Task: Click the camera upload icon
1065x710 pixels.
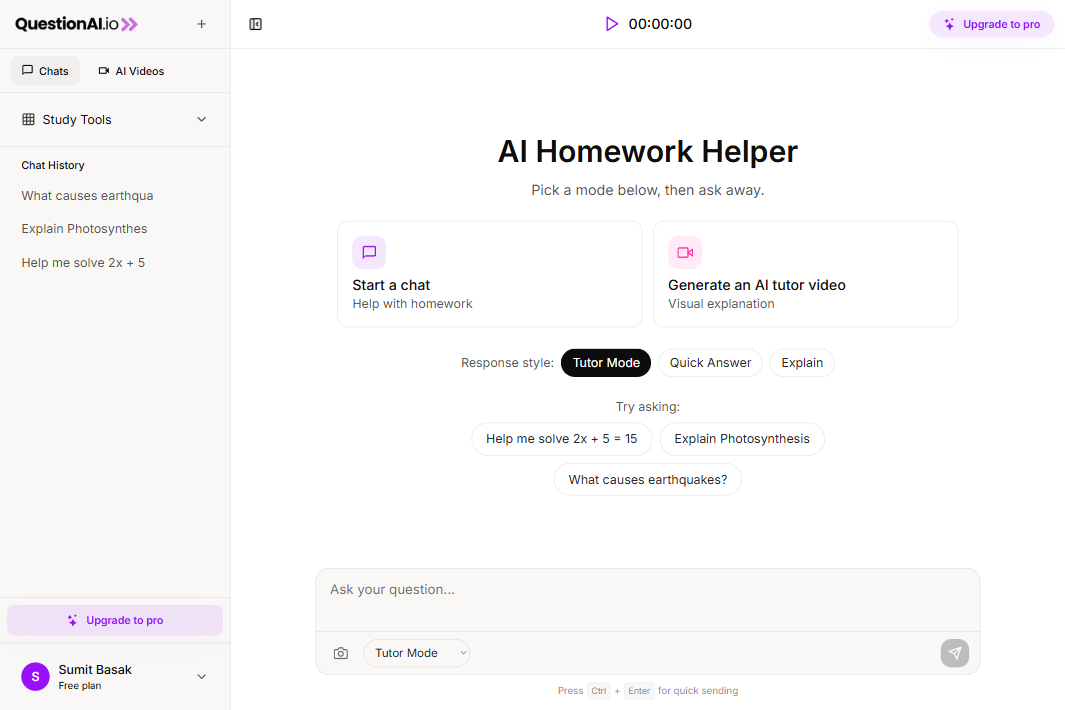Action: coord(341,653)
